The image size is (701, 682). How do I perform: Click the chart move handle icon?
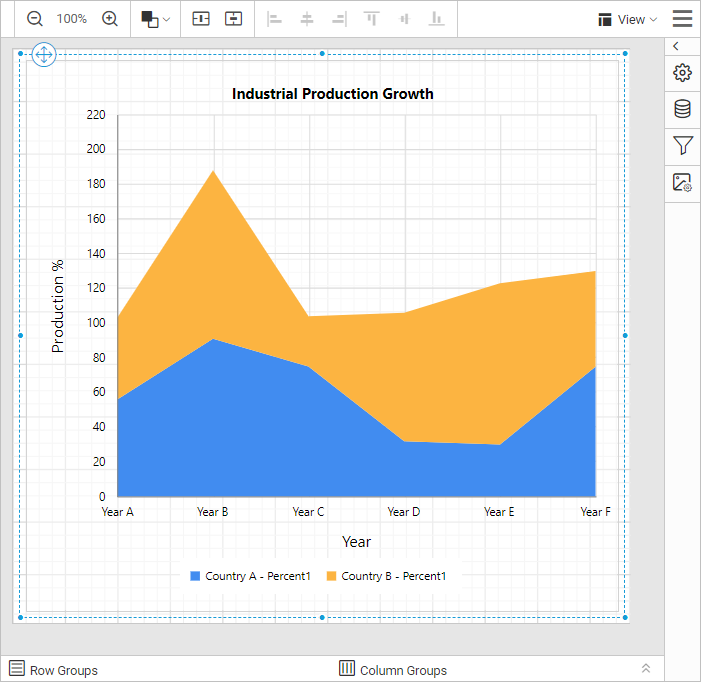(x=44, y=54)
